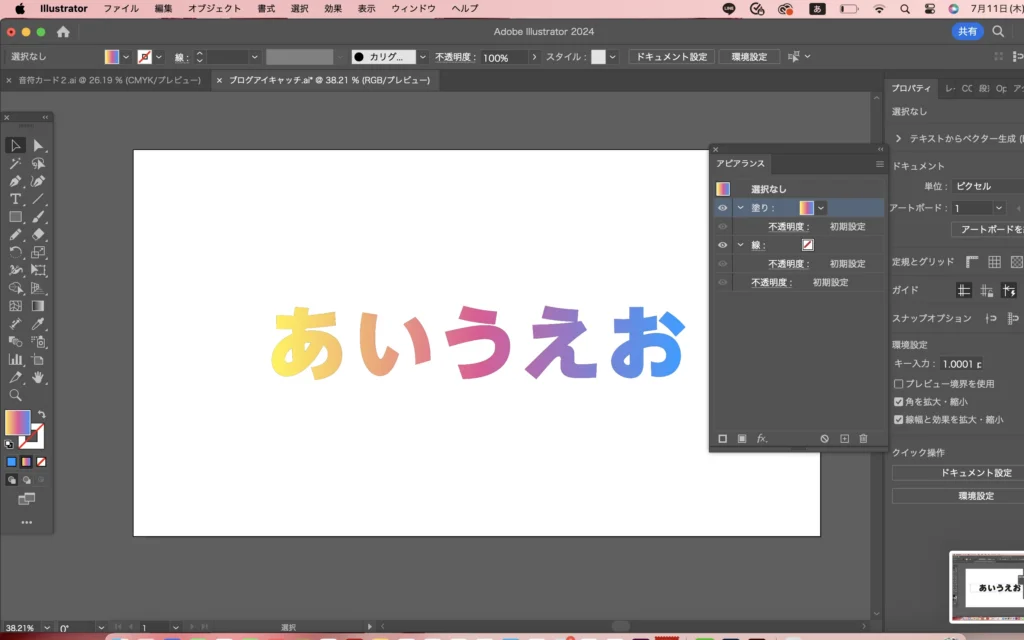Viewport: 1024px width, 640px height.
Task: Choose the Zoom tool in the toolbar
Action: click(16, 395)
